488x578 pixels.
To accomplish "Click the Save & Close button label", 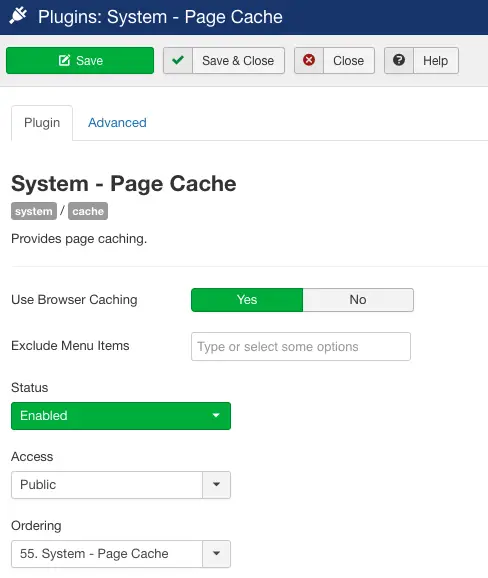I will (238, 60).
